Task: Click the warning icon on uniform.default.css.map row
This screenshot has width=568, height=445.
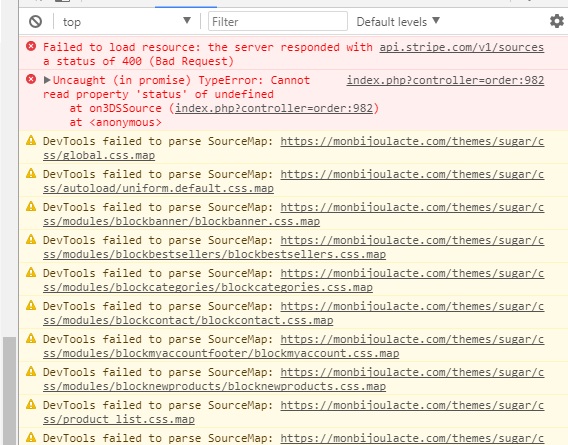Action: pyautogui.click(x=31, y=173)
